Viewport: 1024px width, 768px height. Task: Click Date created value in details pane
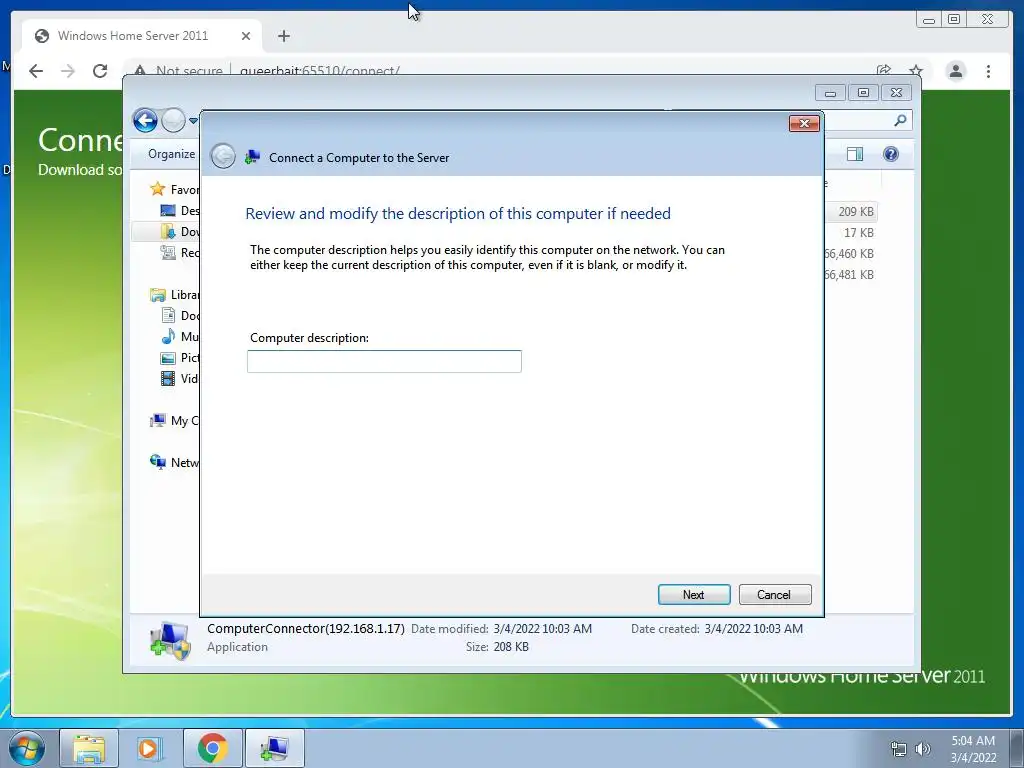click(x=754, y=629)
